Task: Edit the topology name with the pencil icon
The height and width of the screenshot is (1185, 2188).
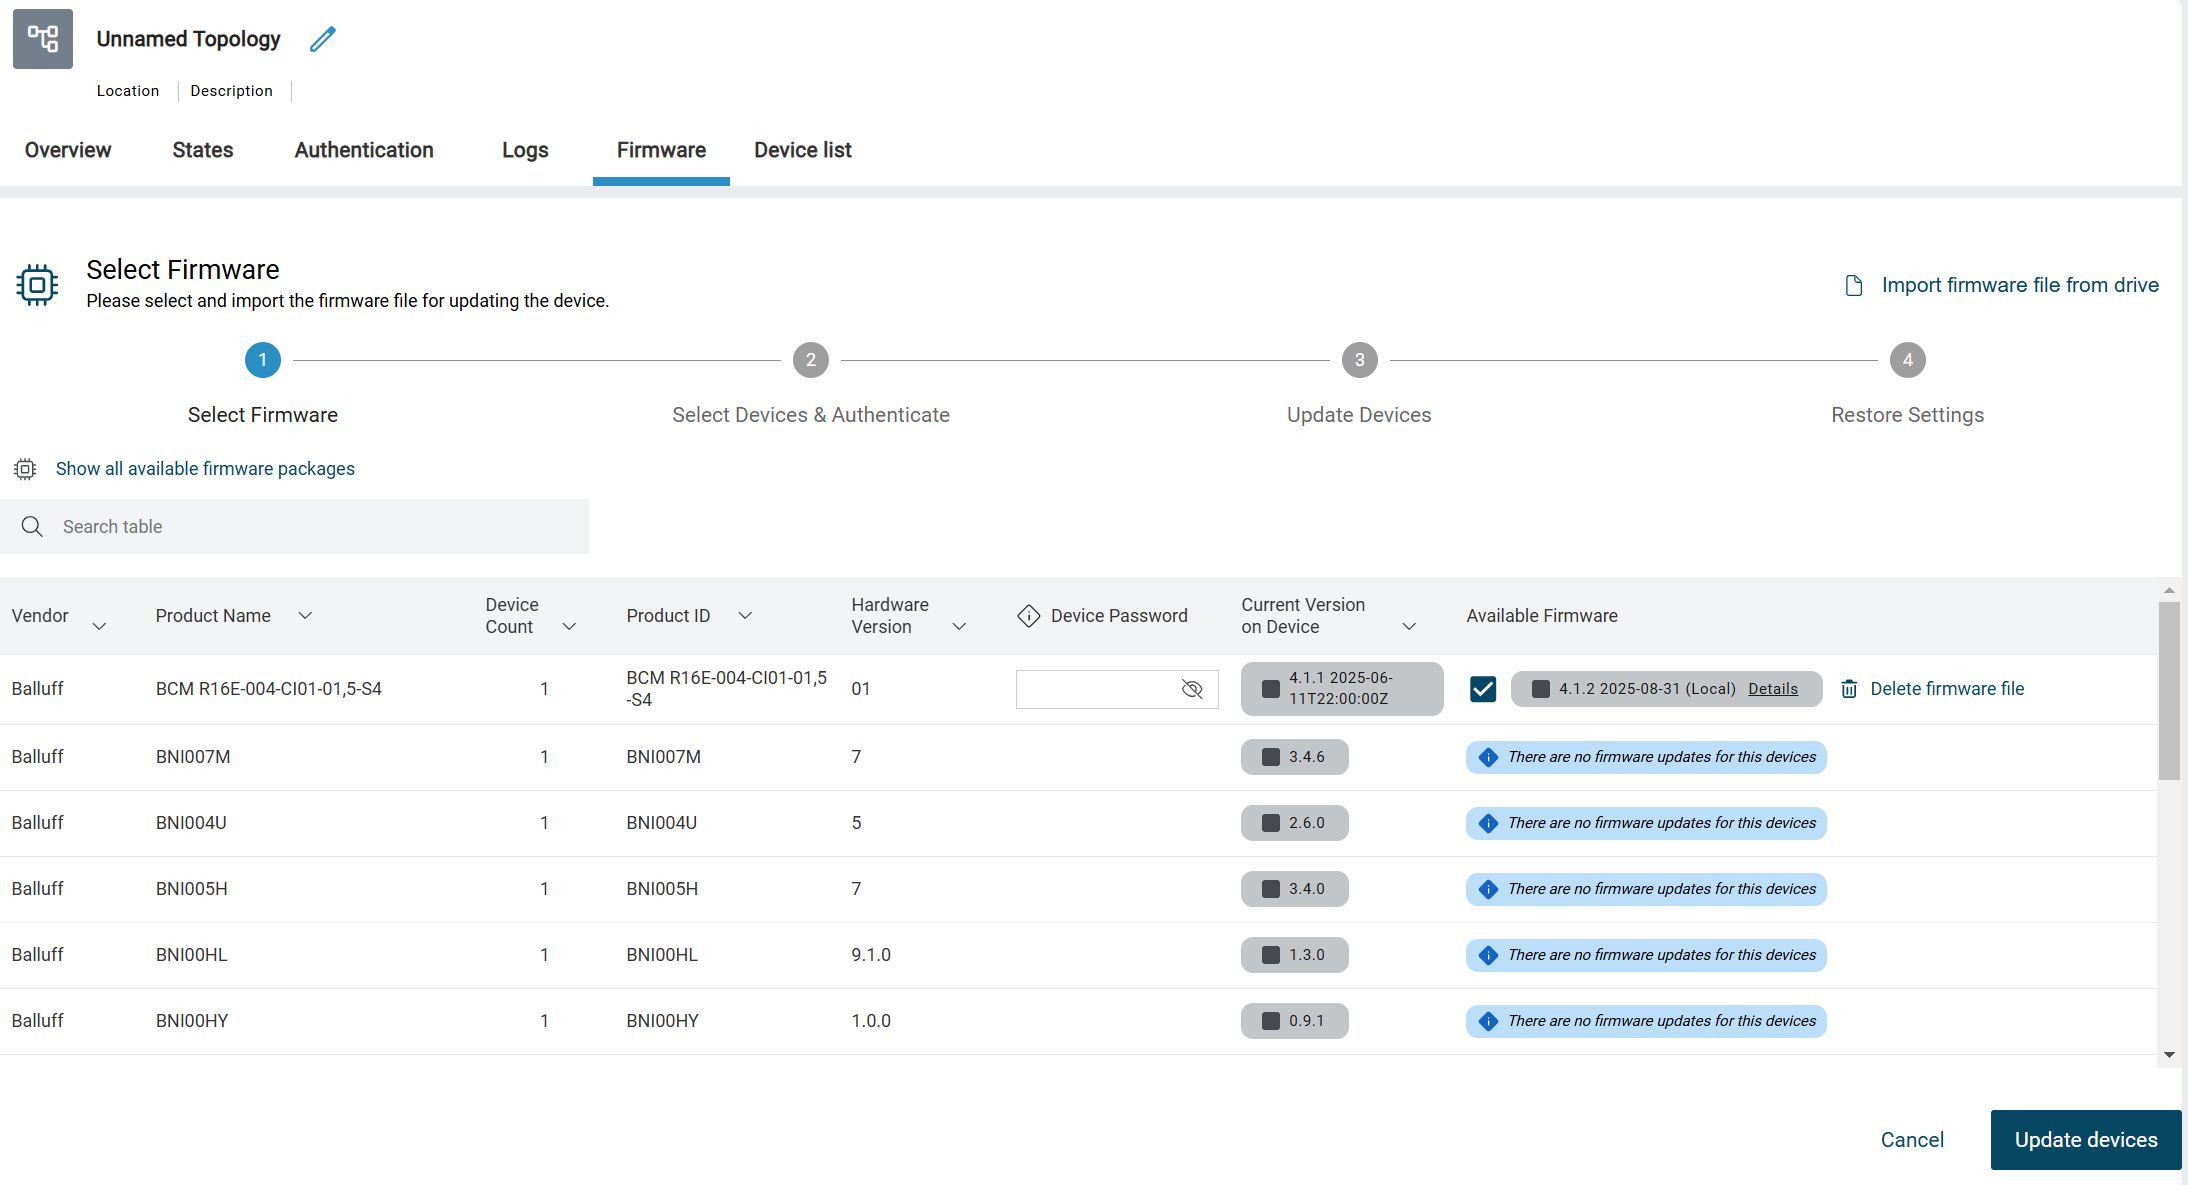Action: (x=323, y=39)
